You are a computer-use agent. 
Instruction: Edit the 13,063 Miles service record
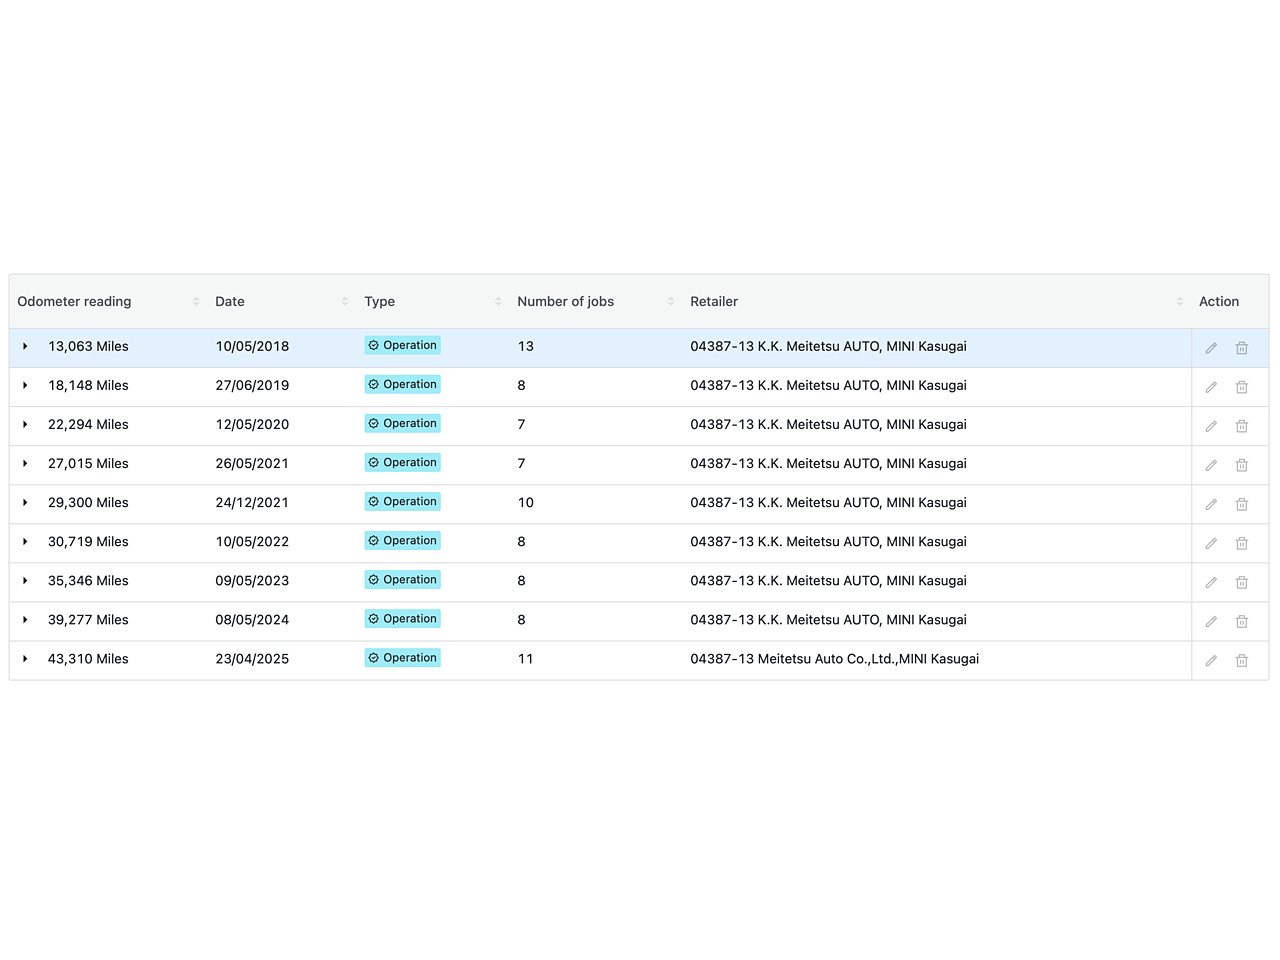coord(1211,348)
